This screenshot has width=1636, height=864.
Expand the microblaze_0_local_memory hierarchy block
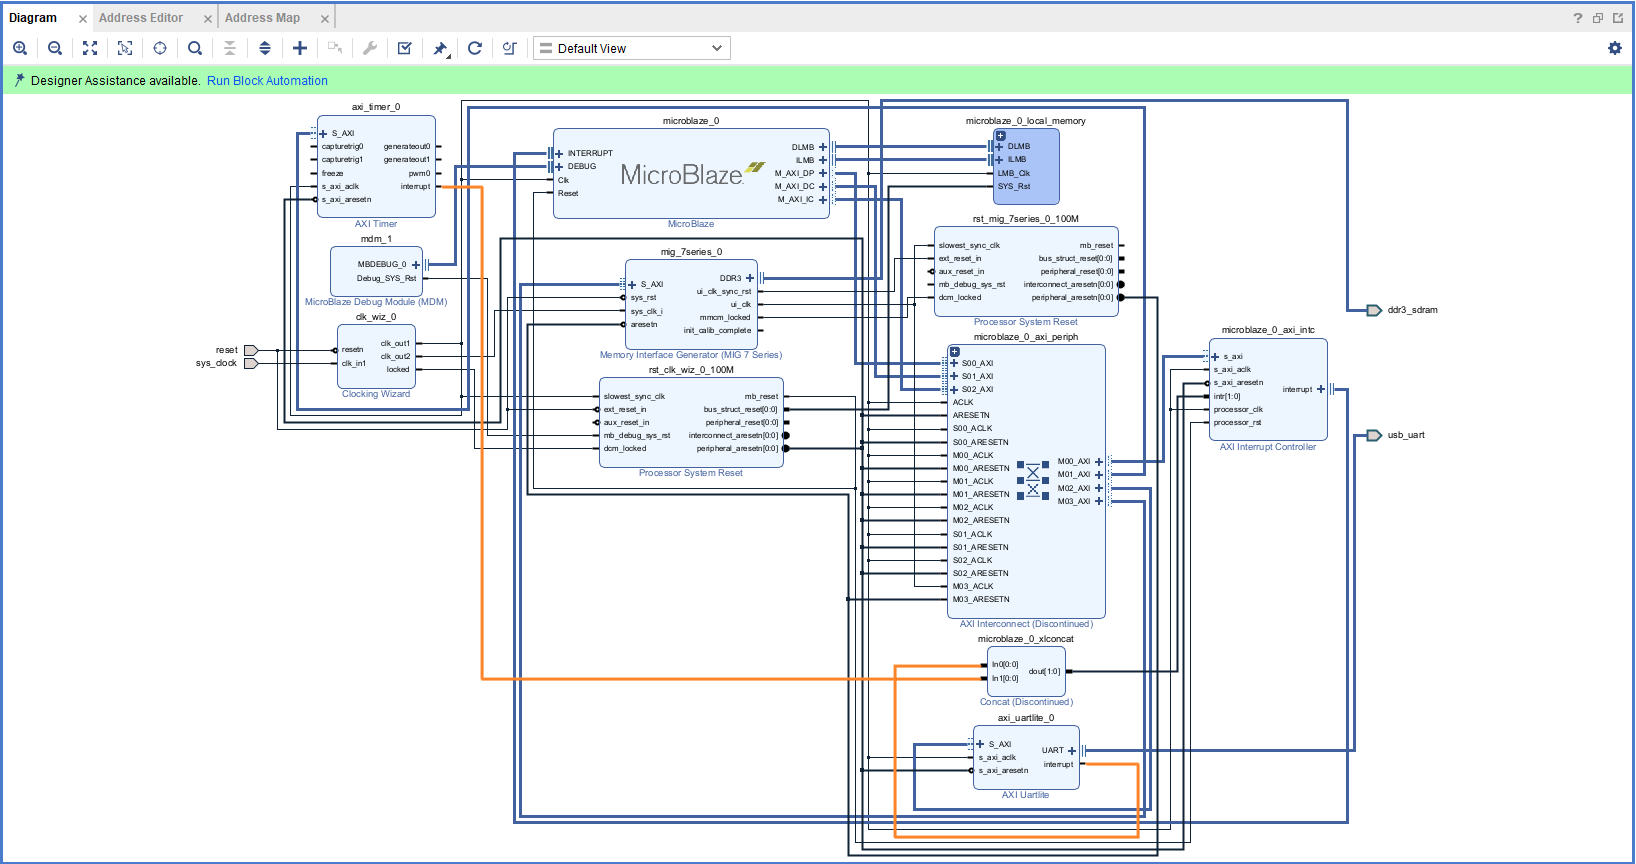point(1000,135)
